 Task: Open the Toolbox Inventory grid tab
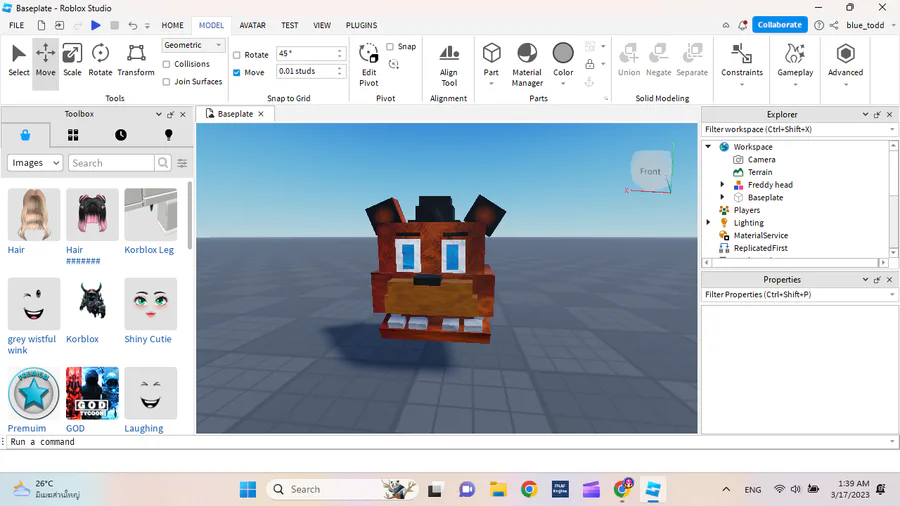(x=73, y=135)
